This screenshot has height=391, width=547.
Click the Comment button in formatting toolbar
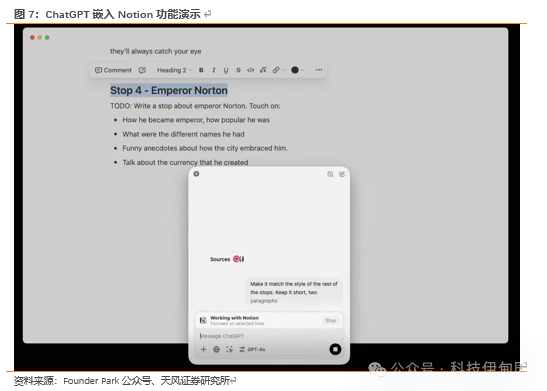(x=113, y=70)
